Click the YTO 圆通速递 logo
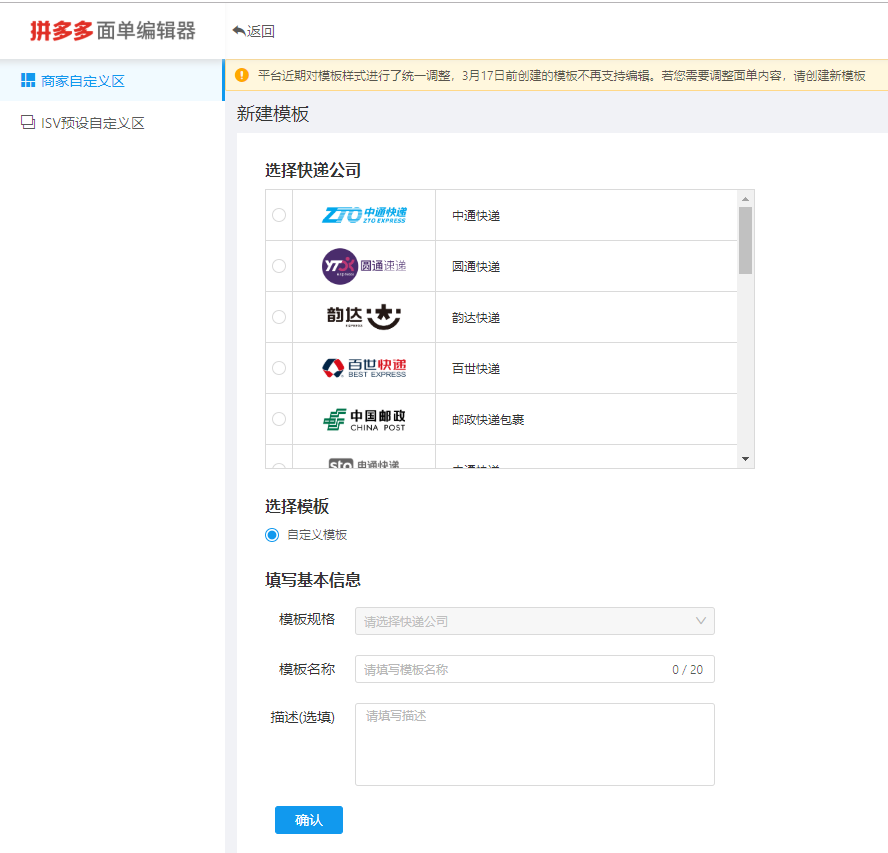The width and height of the screenshot is (888, 853). (364, 266)
